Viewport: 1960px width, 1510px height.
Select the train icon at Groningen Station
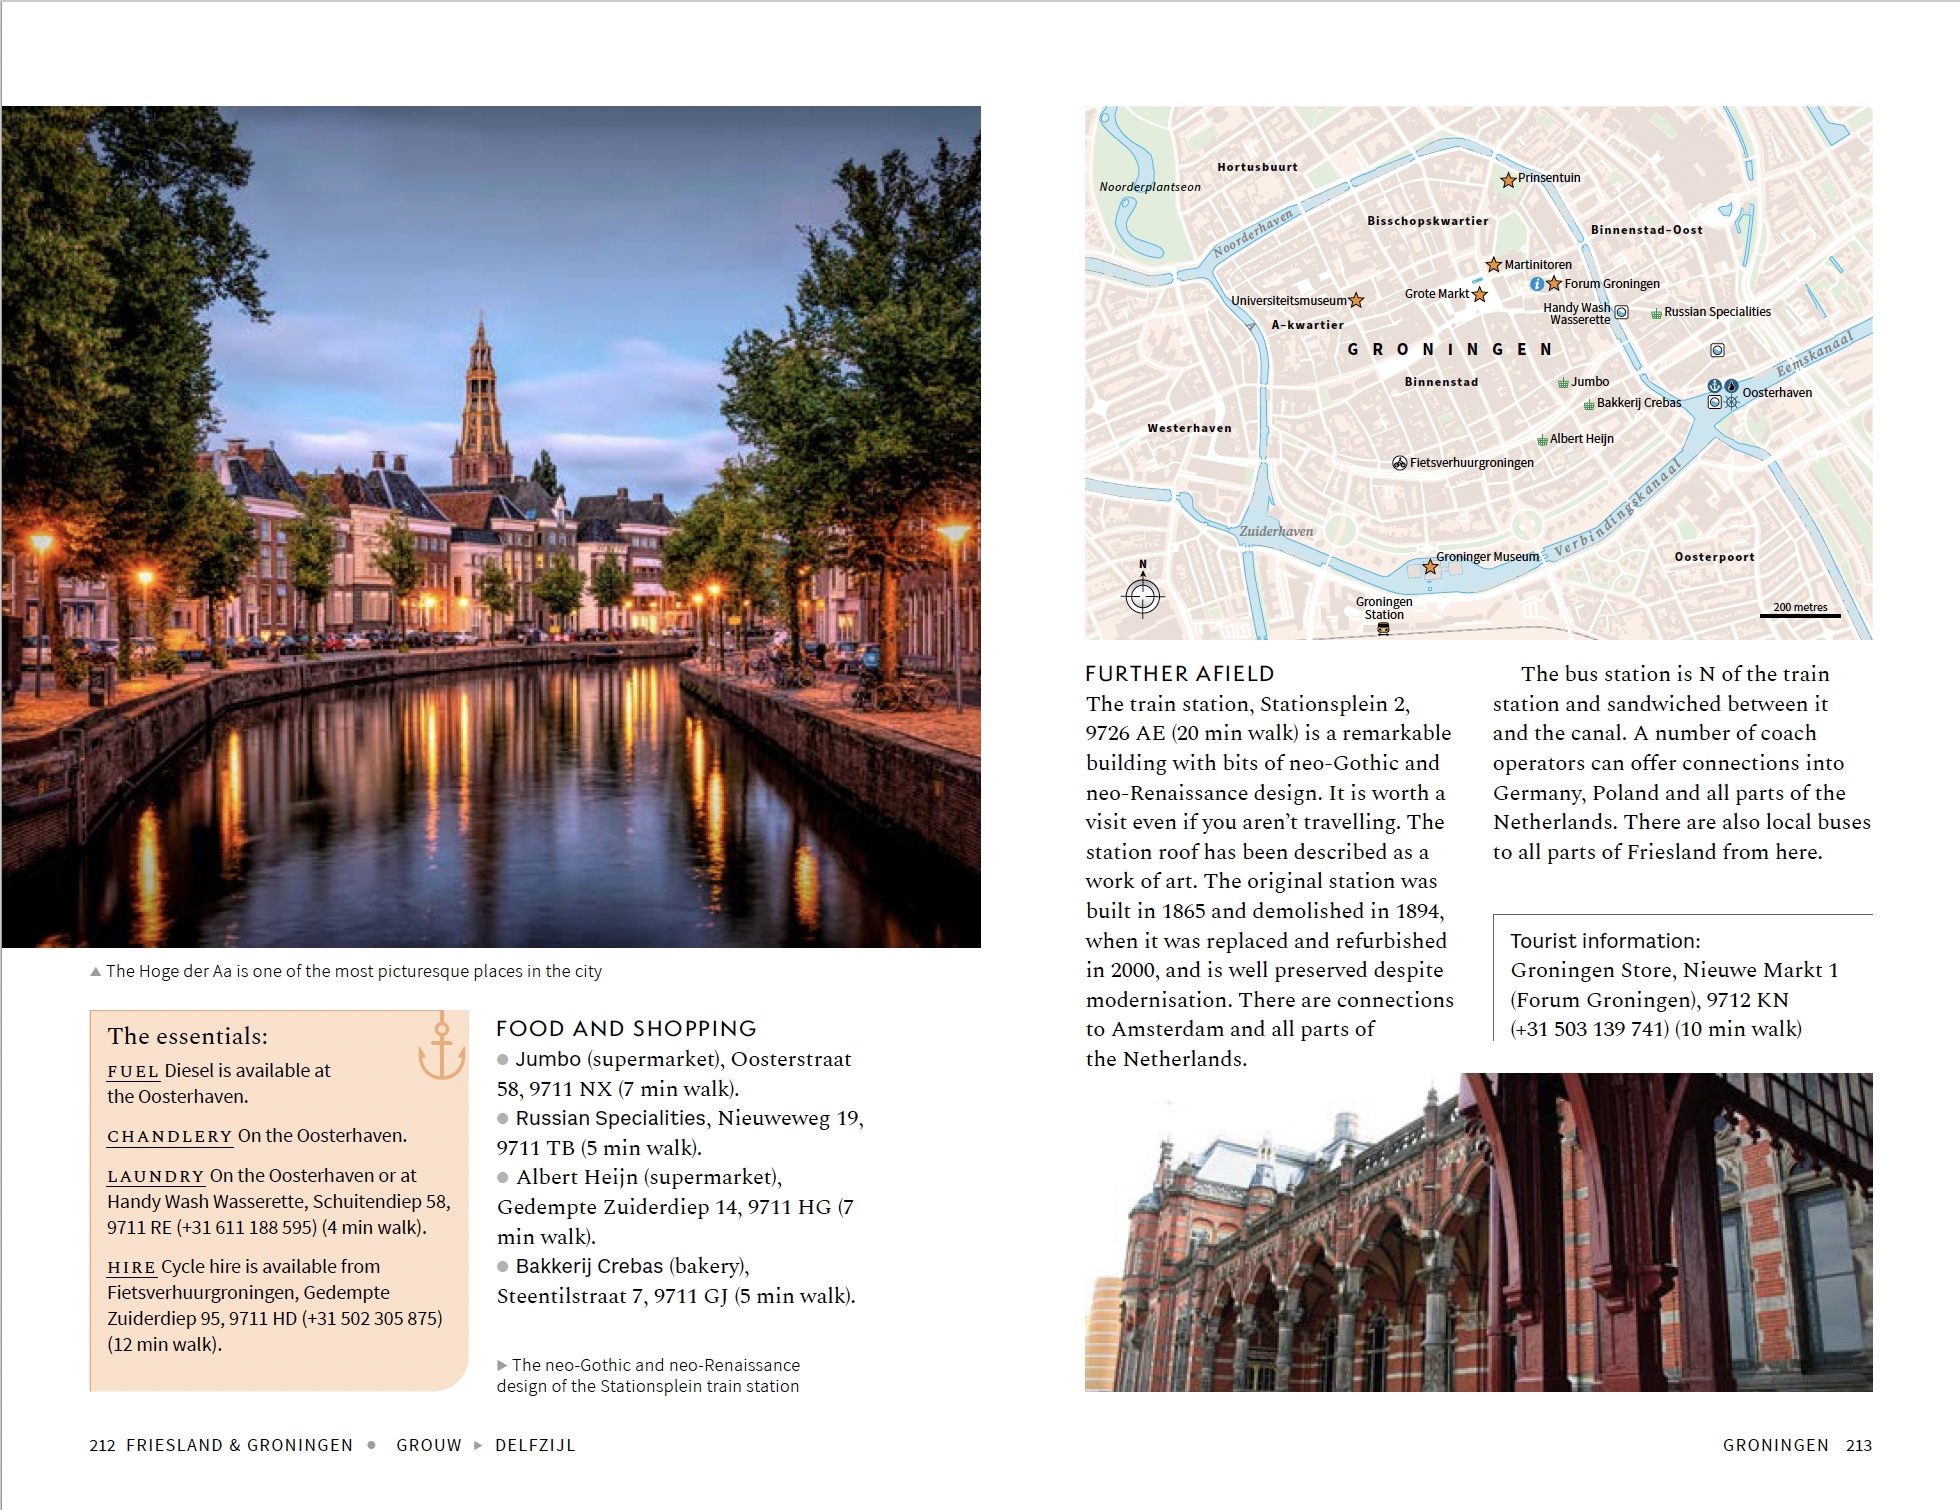[x=1383, y=630]
